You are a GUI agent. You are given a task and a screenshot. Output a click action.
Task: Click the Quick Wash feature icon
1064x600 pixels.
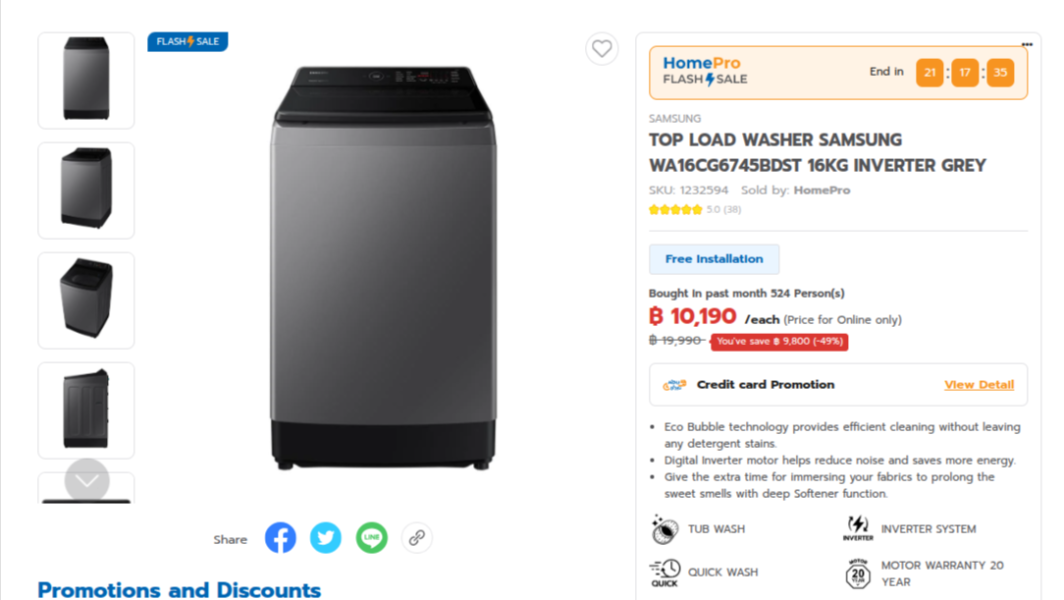coord(664,572)
